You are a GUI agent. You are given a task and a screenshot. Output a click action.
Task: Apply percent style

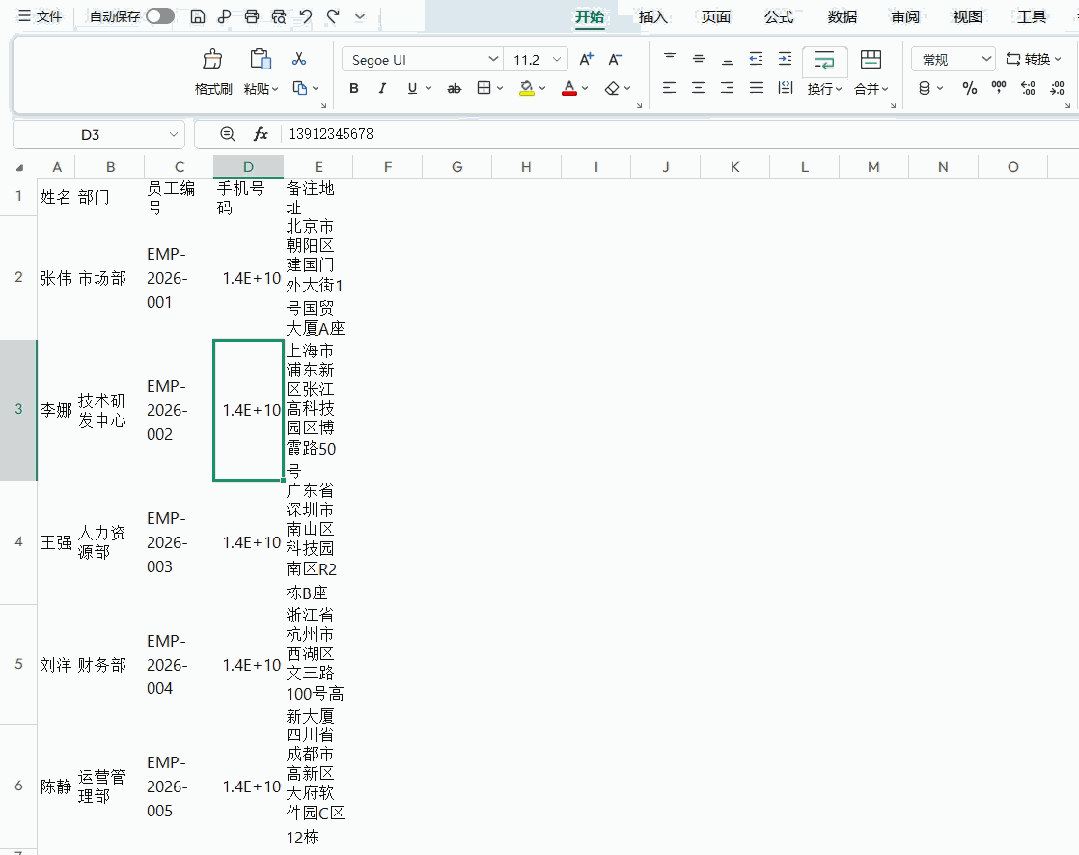(970, 88)
